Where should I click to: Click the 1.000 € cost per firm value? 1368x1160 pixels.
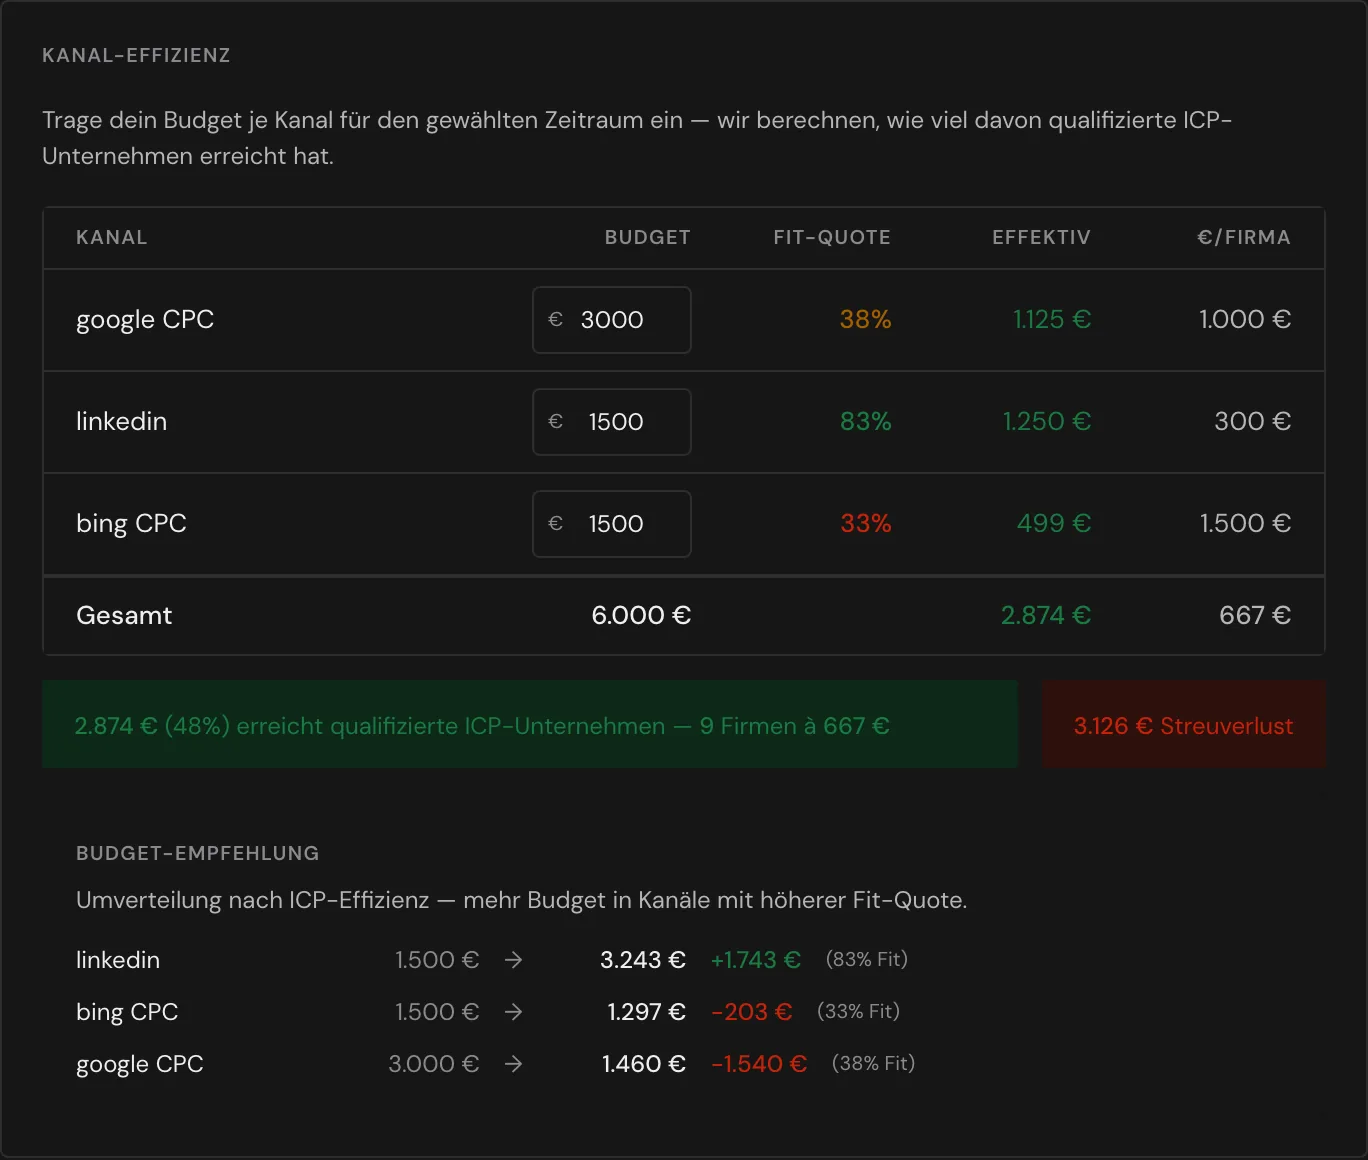1245,320
